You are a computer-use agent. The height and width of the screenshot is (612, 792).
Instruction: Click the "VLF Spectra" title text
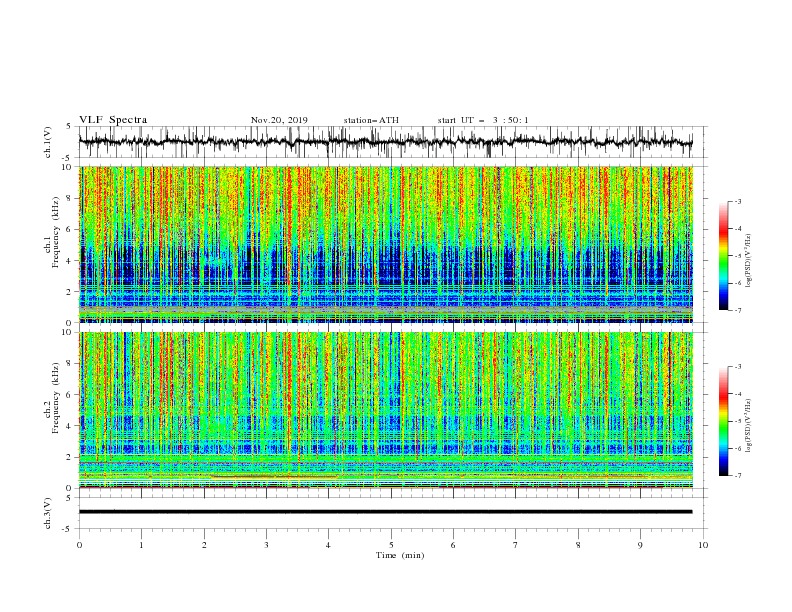(x=113, y=120)
